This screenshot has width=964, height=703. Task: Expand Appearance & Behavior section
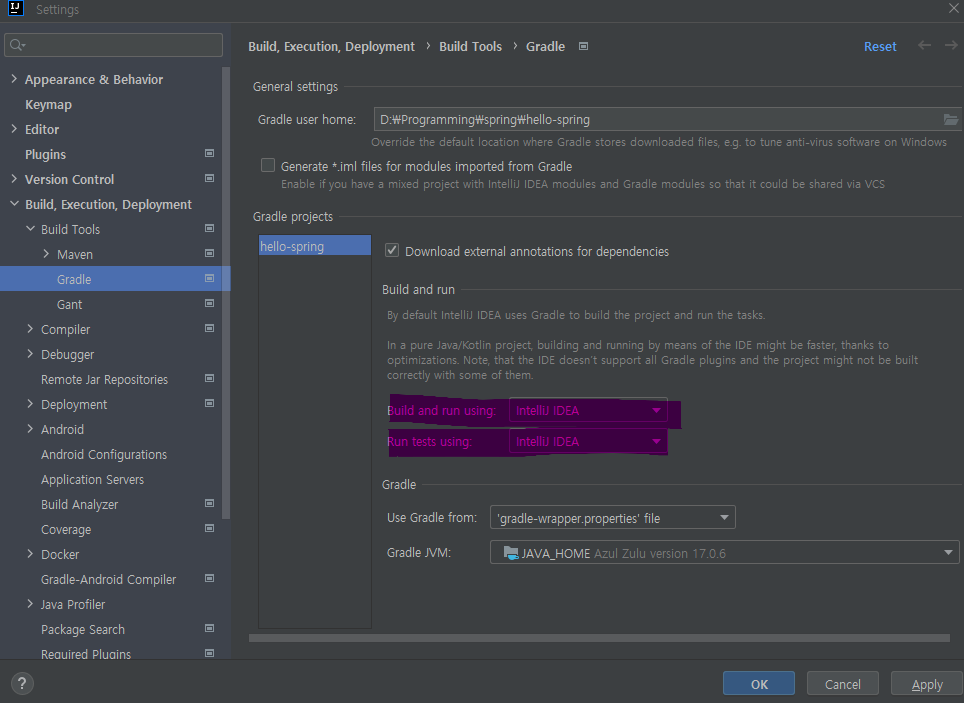[14, 79]
